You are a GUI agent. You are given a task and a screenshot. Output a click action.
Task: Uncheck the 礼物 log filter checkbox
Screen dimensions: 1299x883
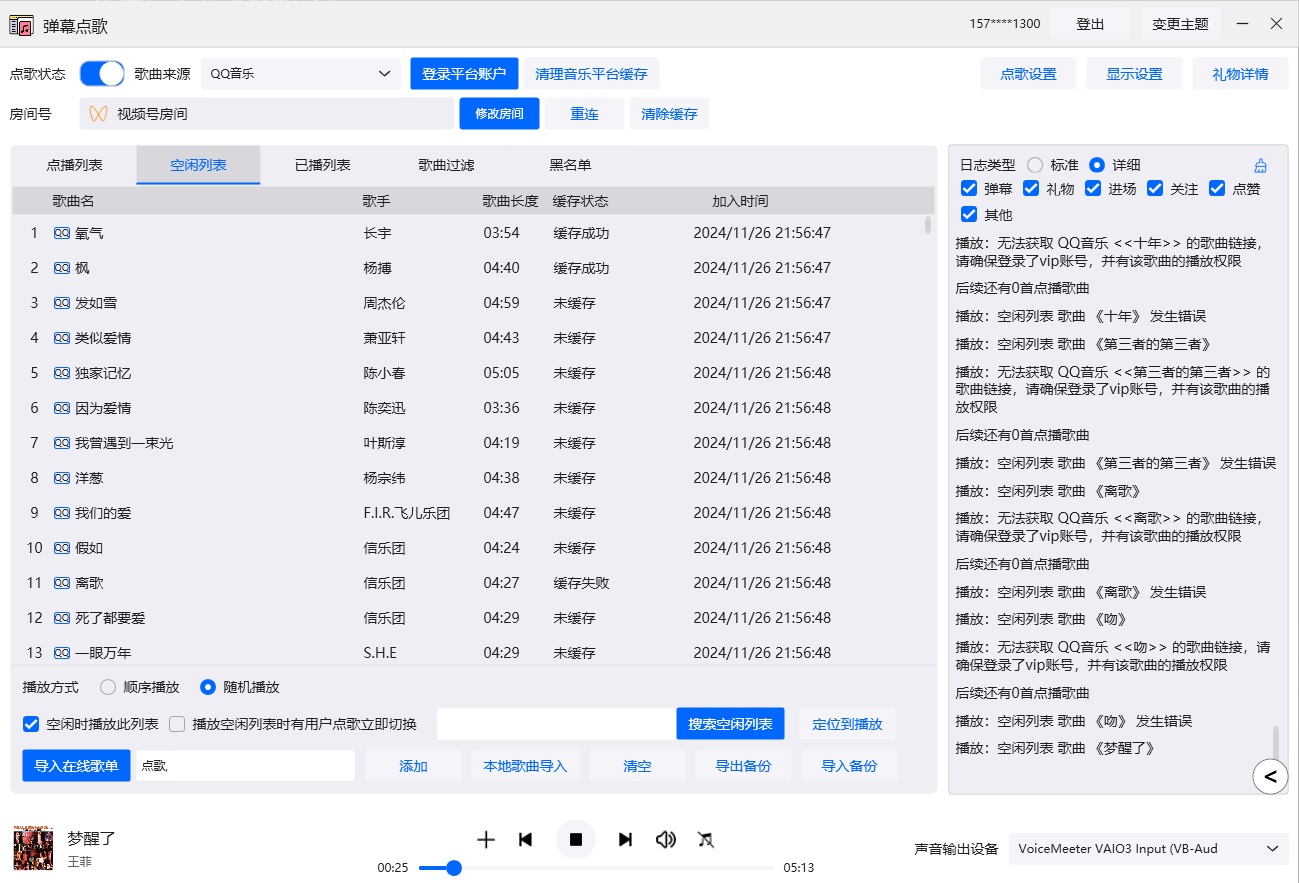(1032, 188)
